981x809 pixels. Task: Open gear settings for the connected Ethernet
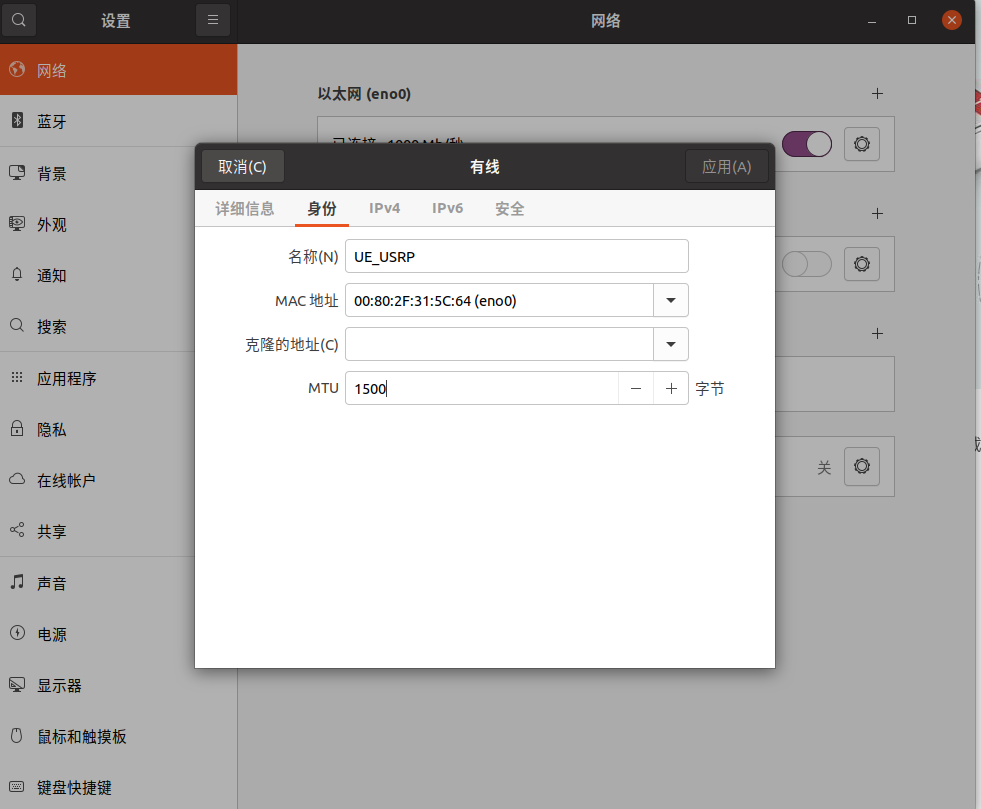(x=862, y=144)
